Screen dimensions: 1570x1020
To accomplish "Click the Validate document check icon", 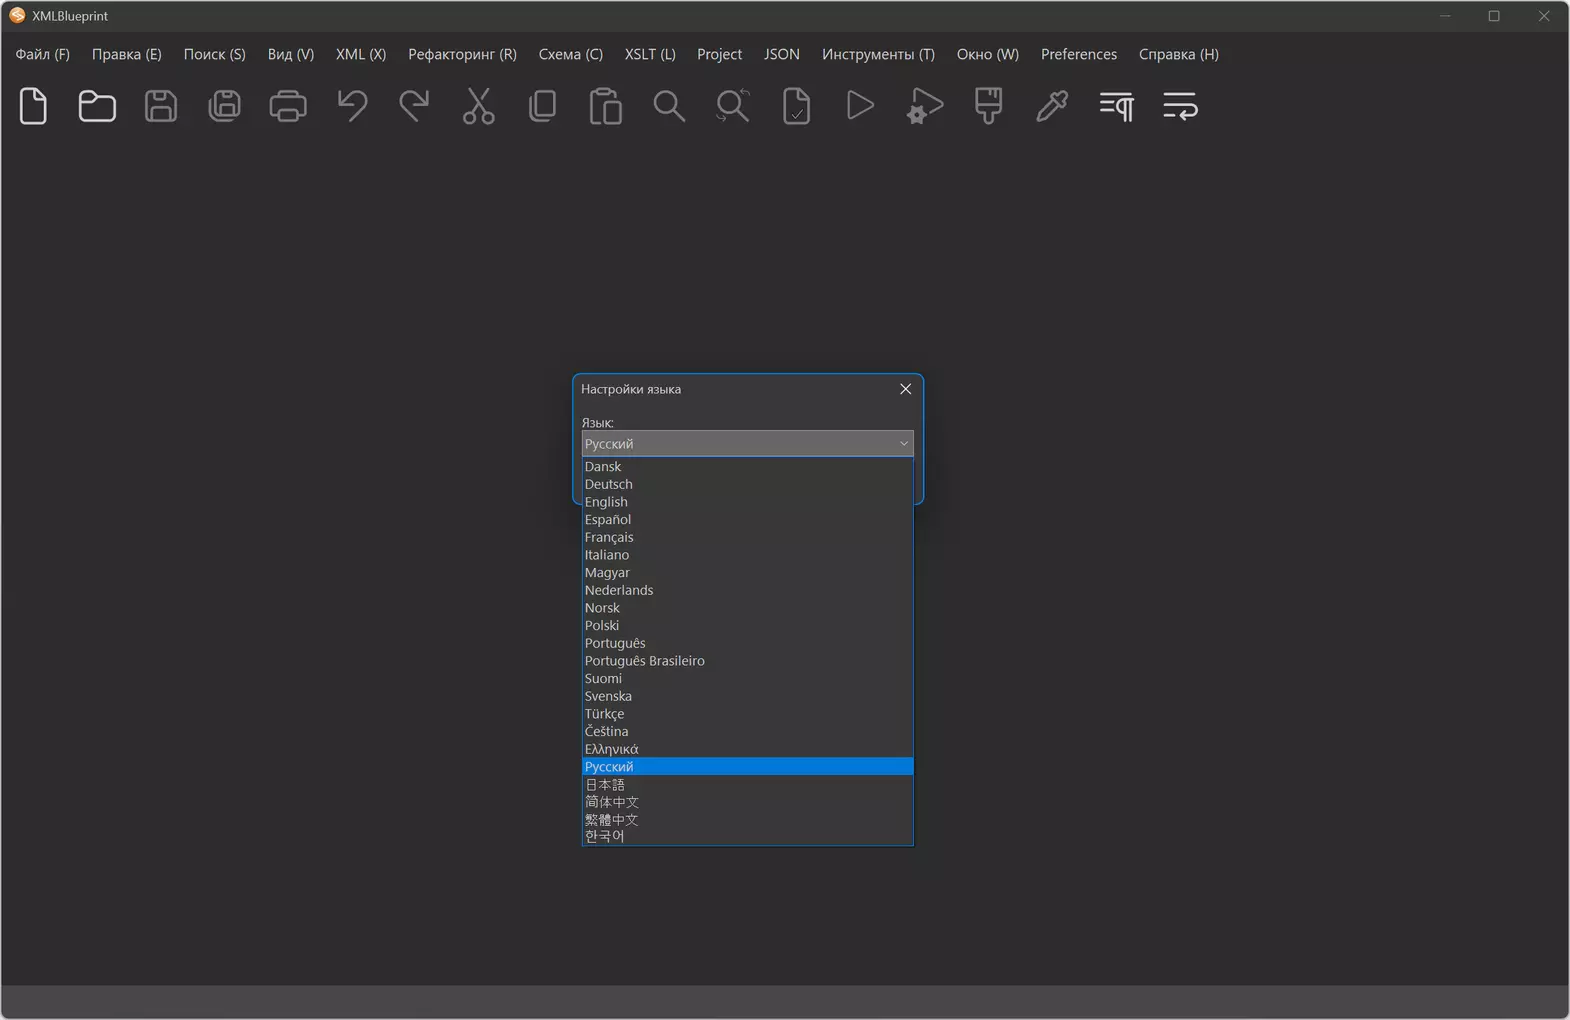I will tap(797, 106).
